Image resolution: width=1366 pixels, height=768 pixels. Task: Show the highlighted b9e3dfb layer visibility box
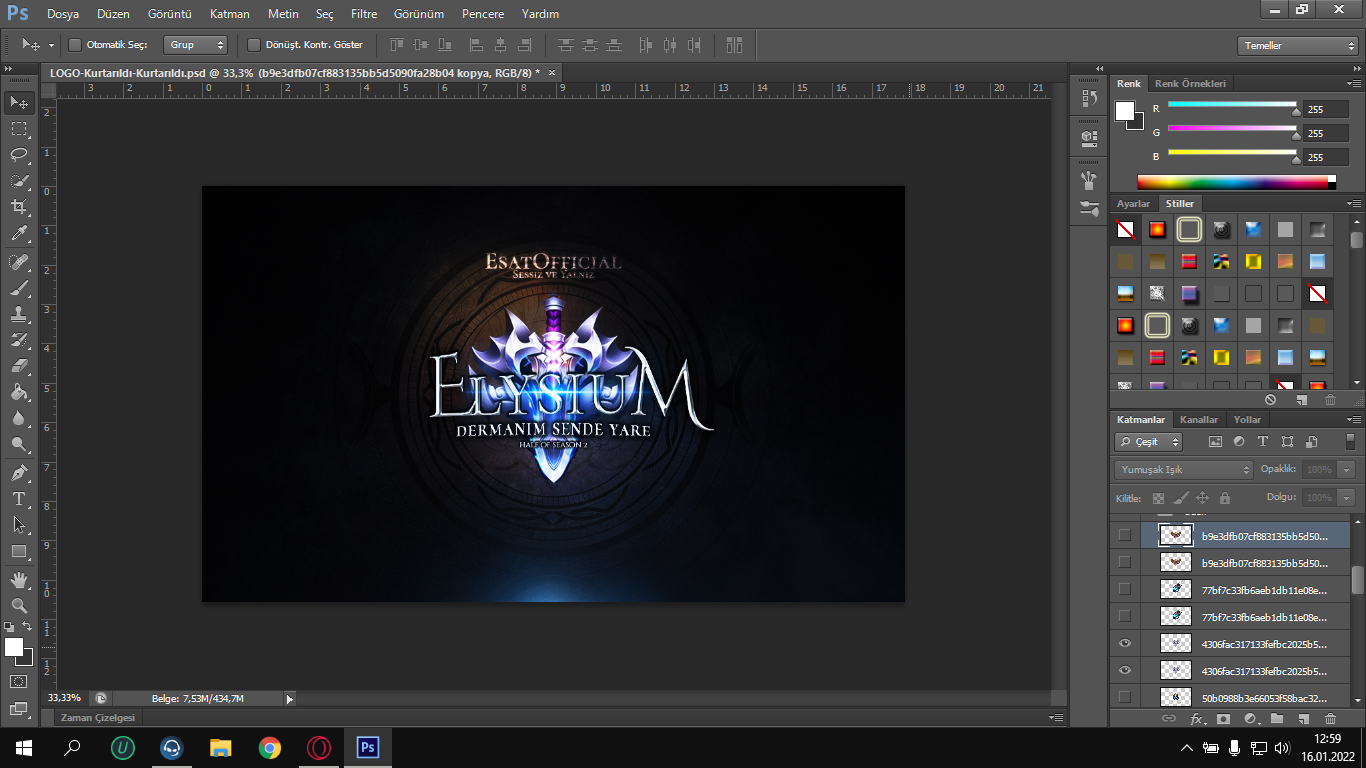(1125, 535)
